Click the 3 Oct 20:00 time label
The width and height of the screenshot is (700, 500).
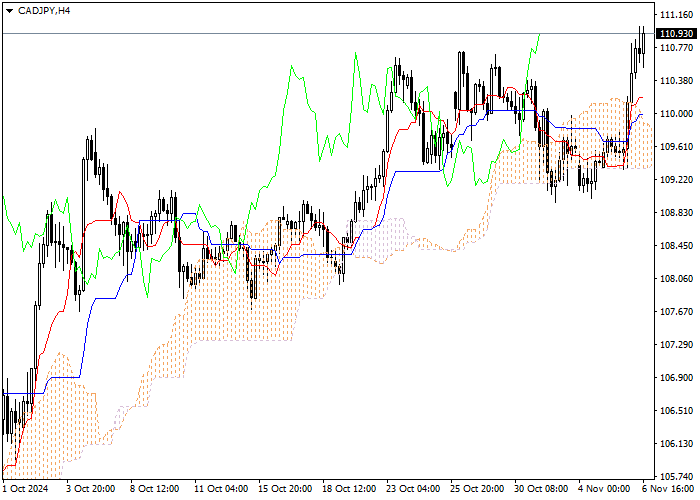91,489
